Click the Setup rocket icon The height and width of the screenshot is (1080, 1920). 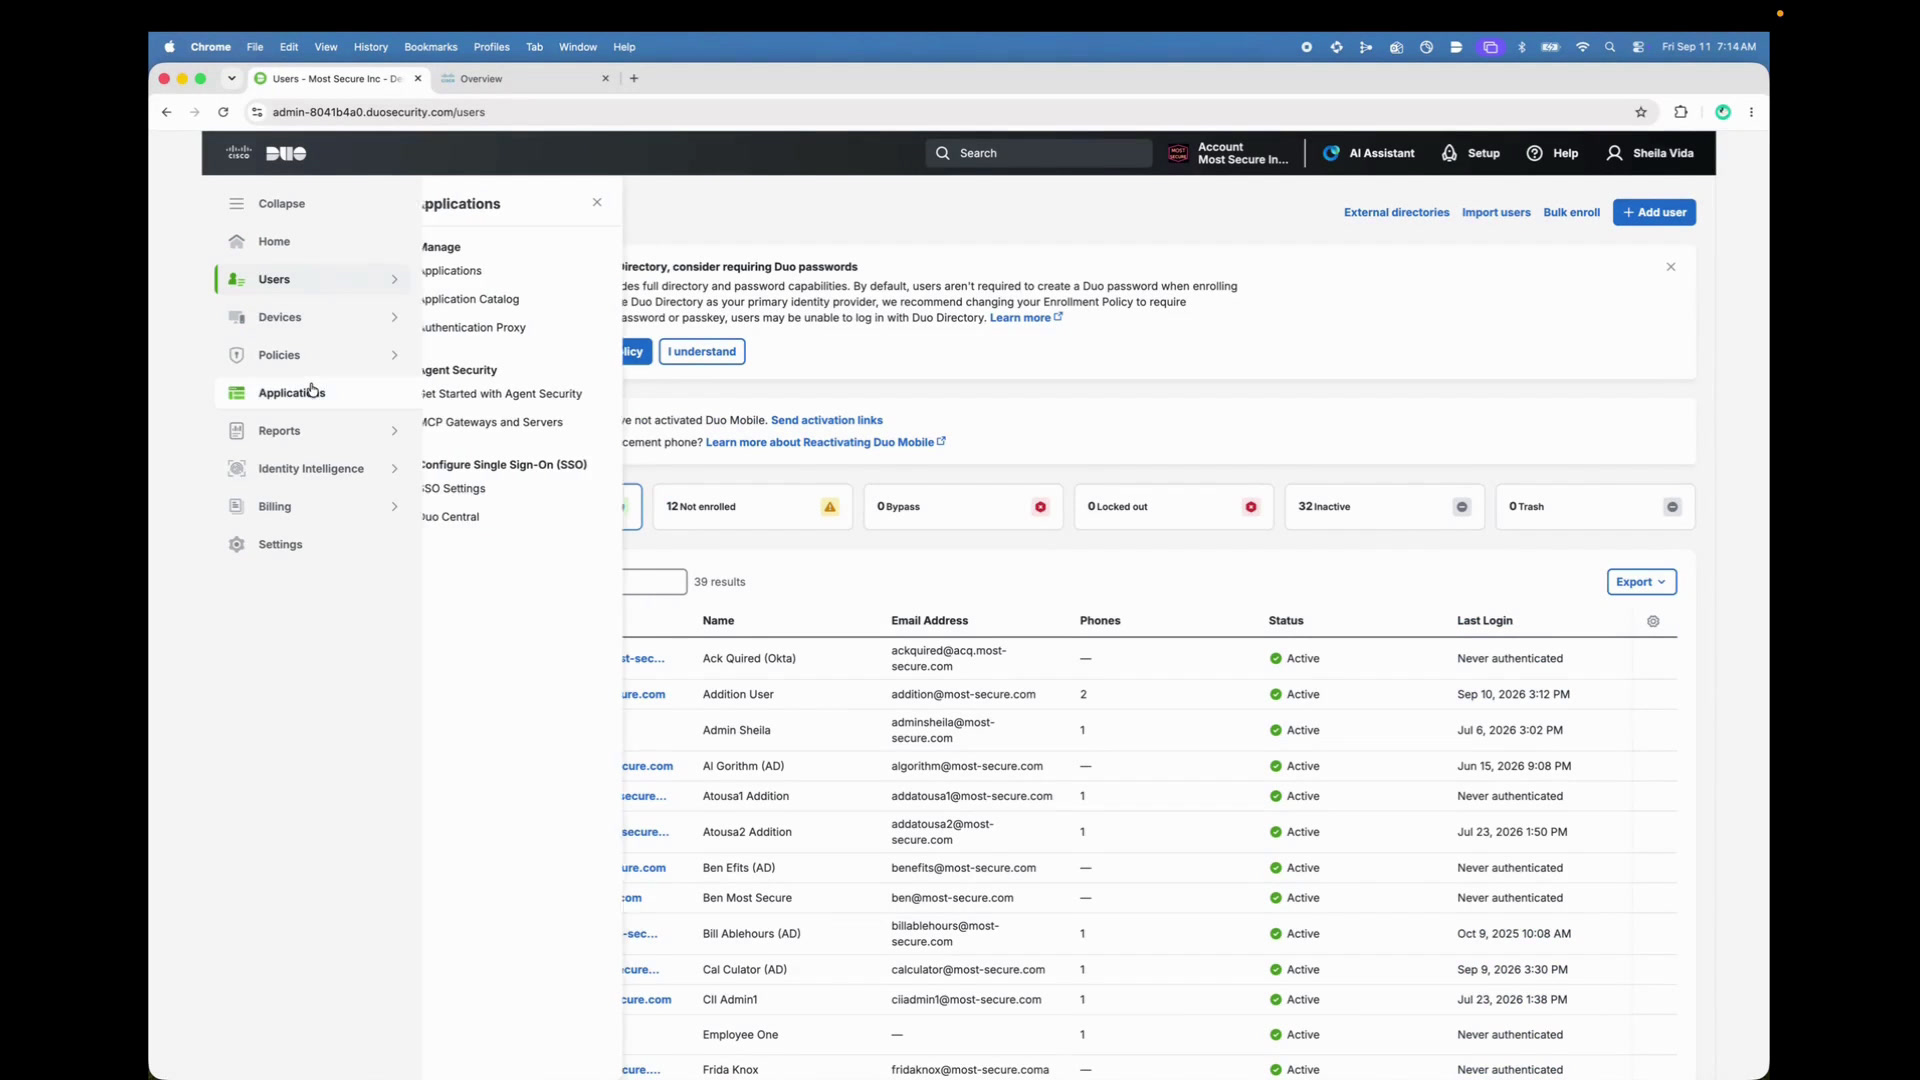pos(1449,153)
